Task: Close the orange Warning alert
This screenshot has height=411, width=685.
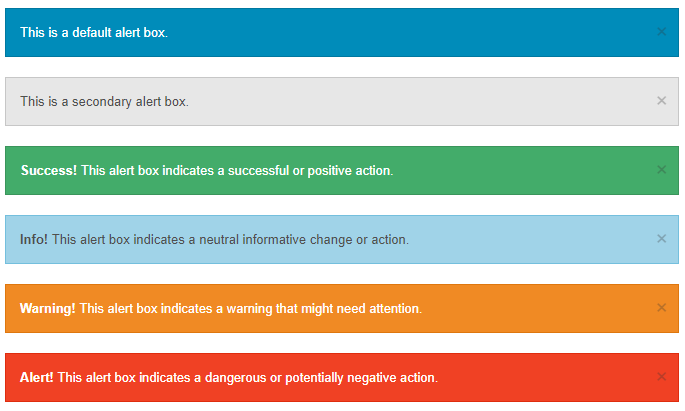Action: pyautogui.click(x=661, y=308)
